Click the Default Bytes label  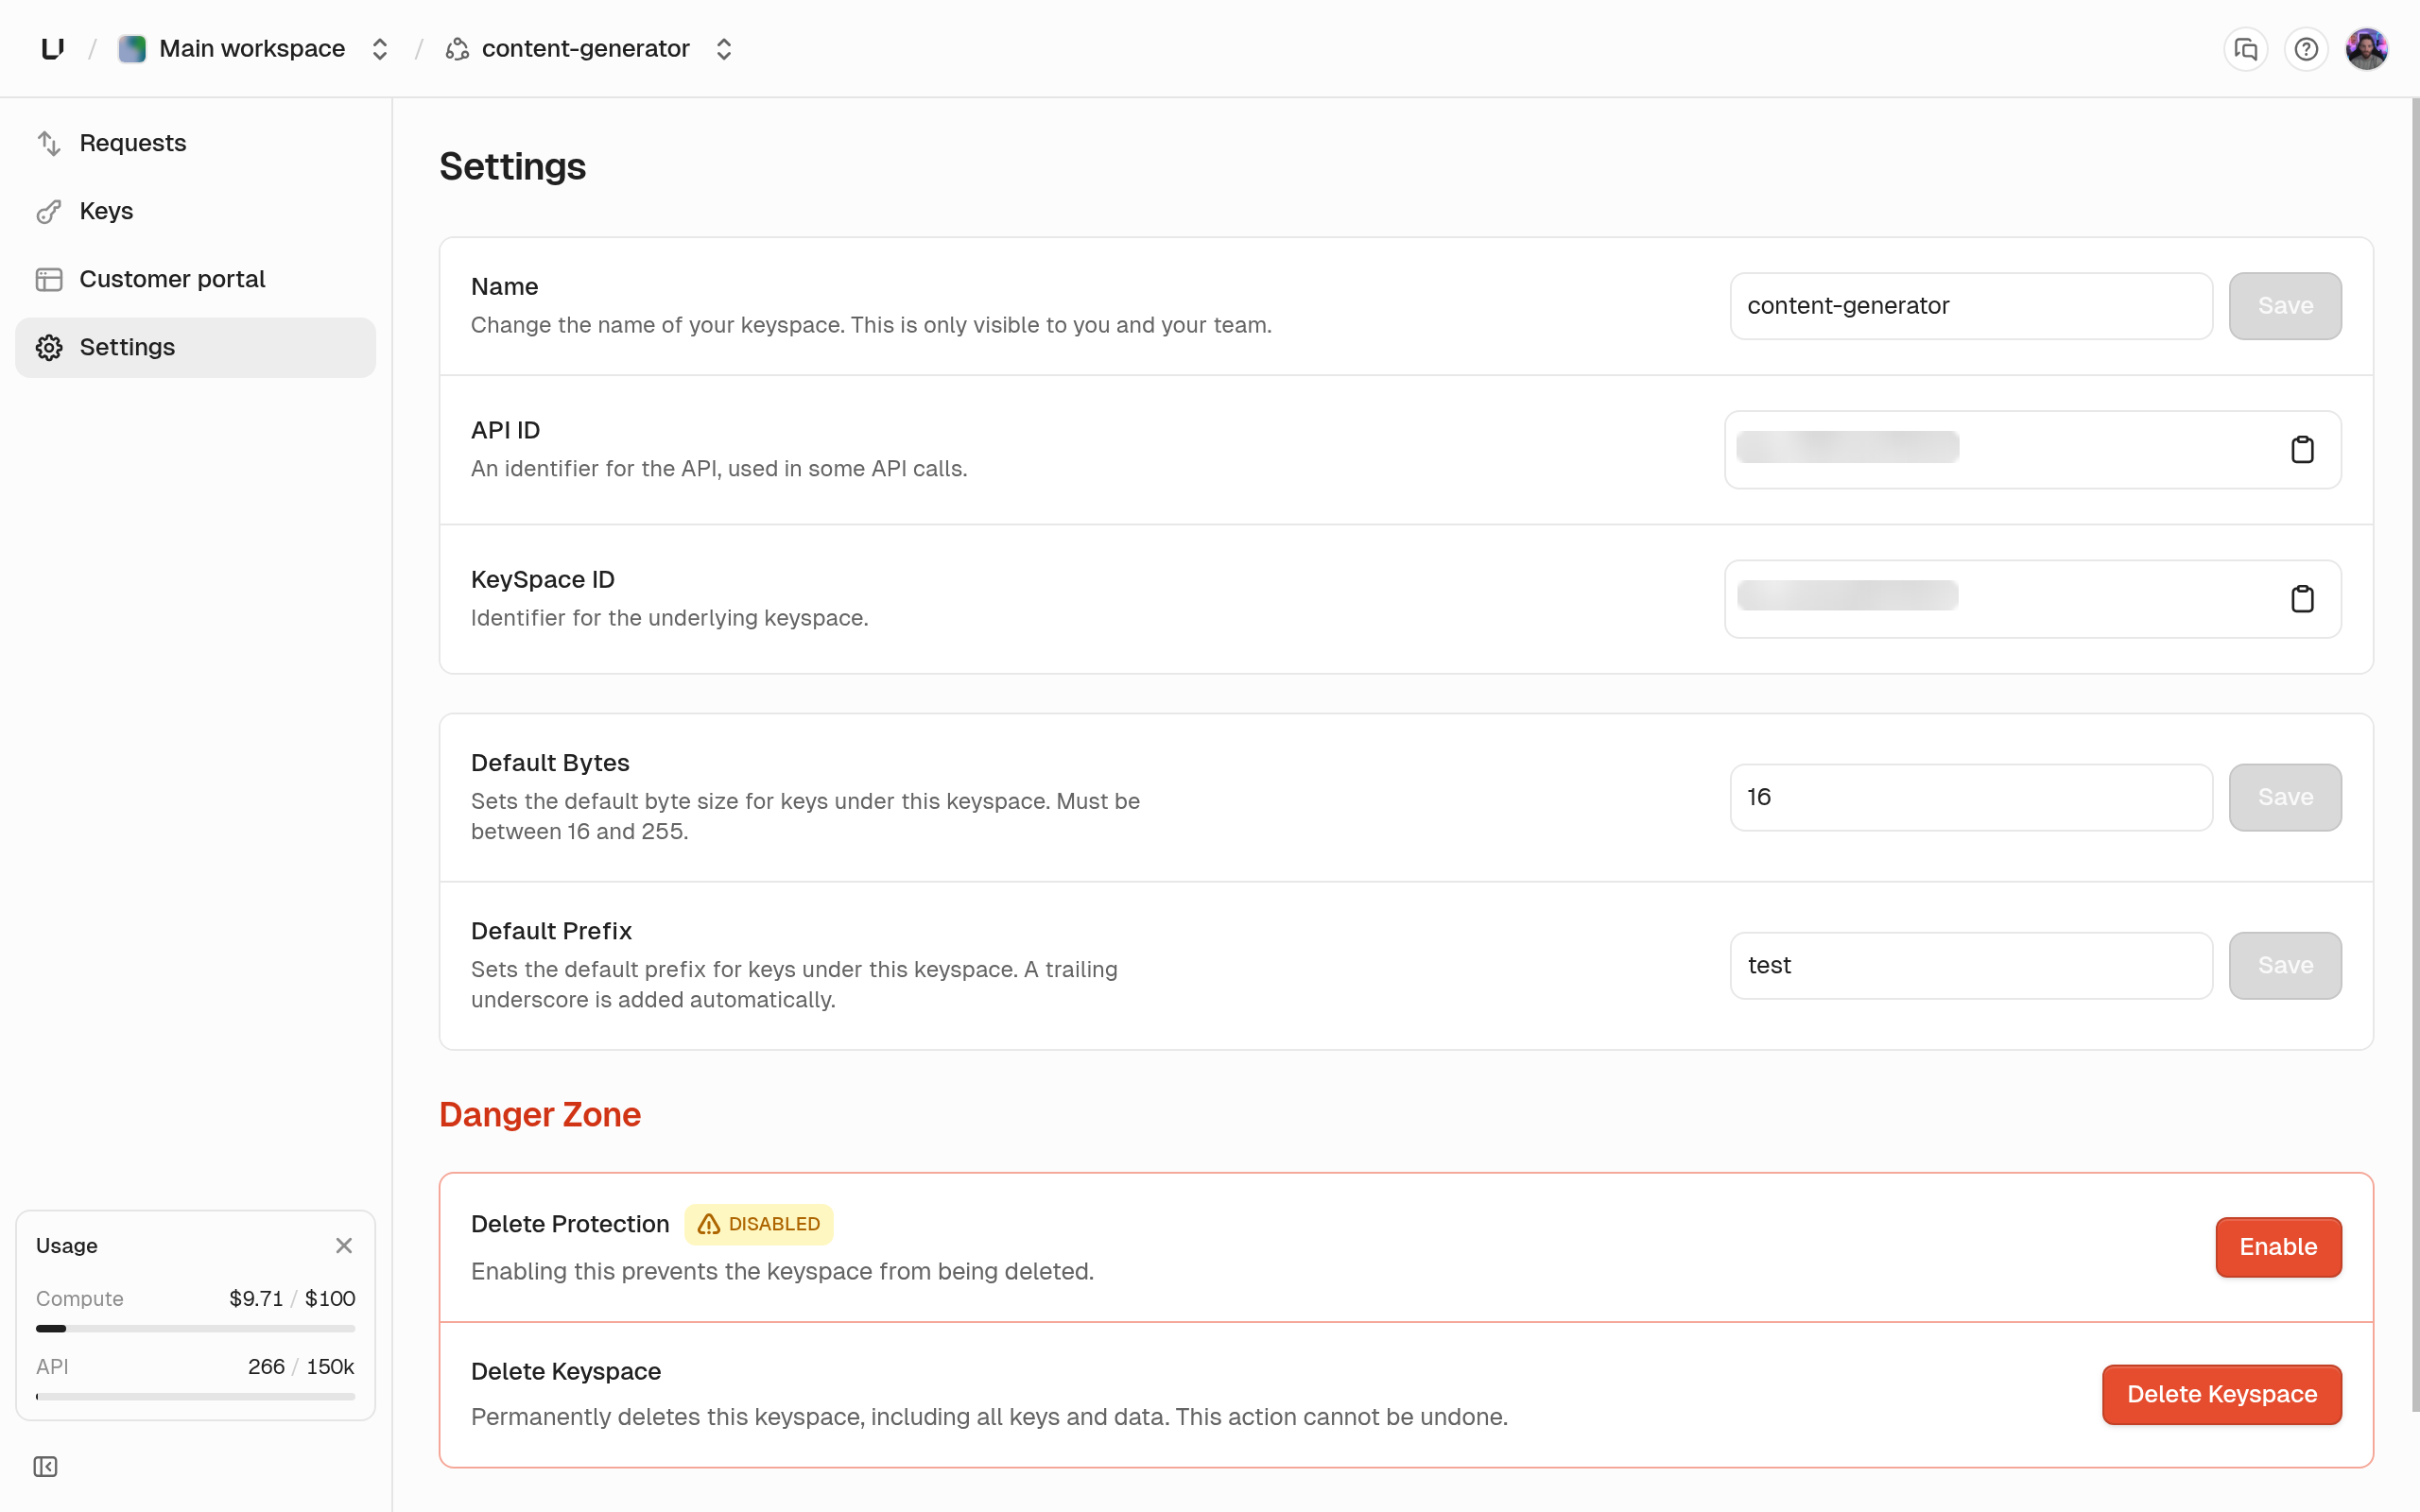point(550,763)
